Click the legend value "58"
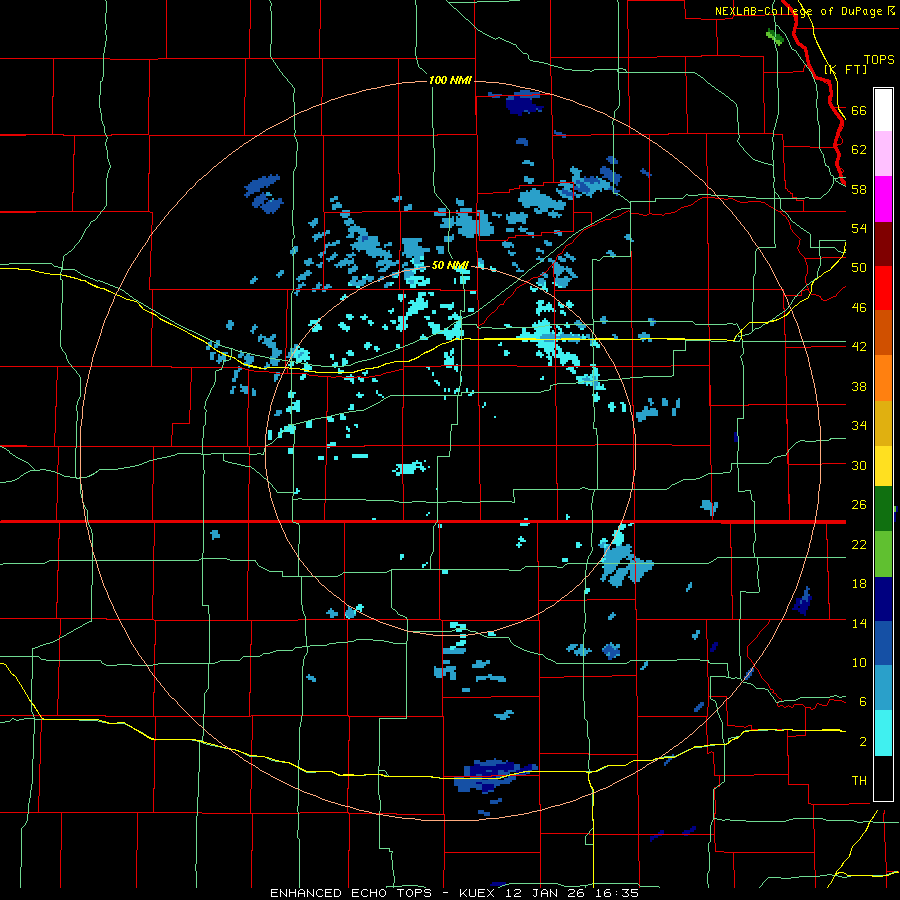The image size is (900, 900). pyautogui.click(x=859, y=189)
